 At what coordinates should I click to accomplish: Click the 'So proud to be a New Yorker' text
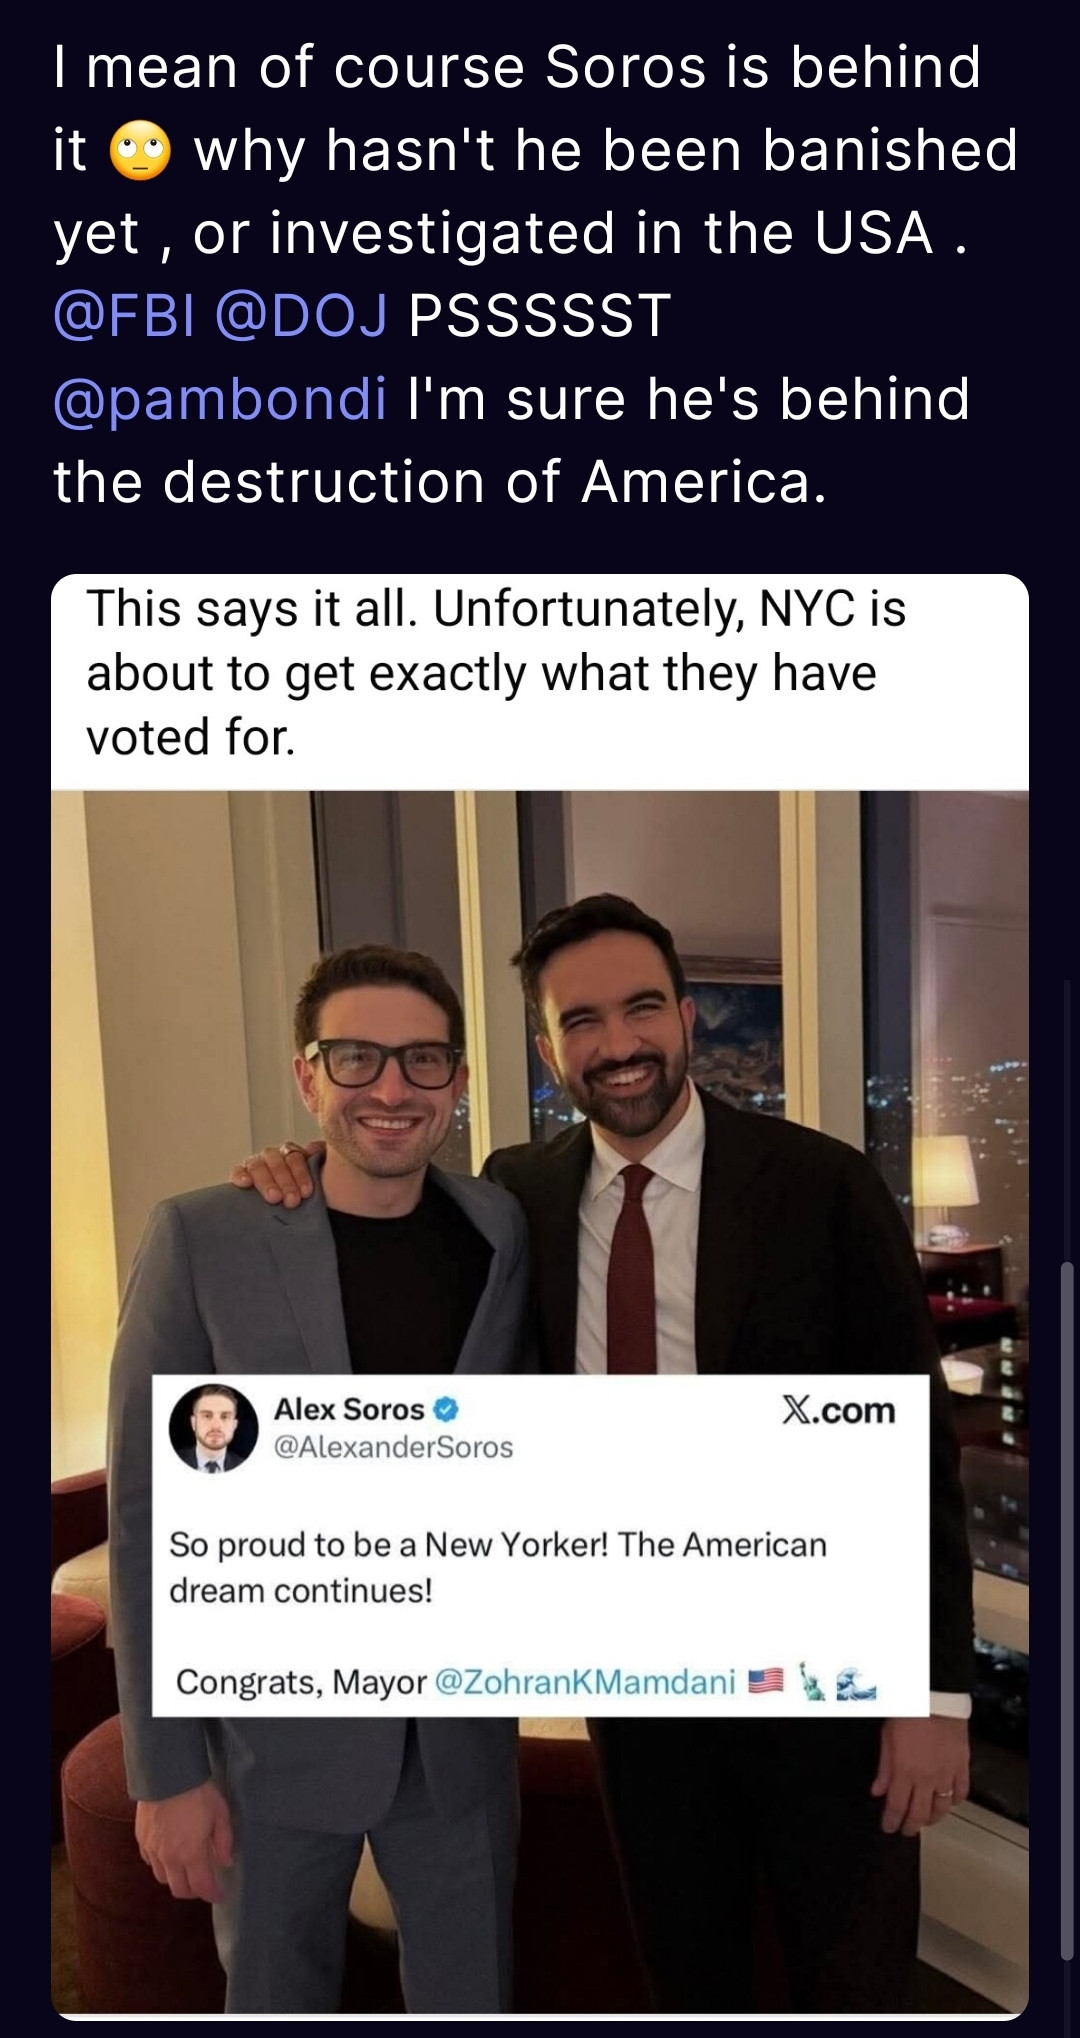(497, 1567)
